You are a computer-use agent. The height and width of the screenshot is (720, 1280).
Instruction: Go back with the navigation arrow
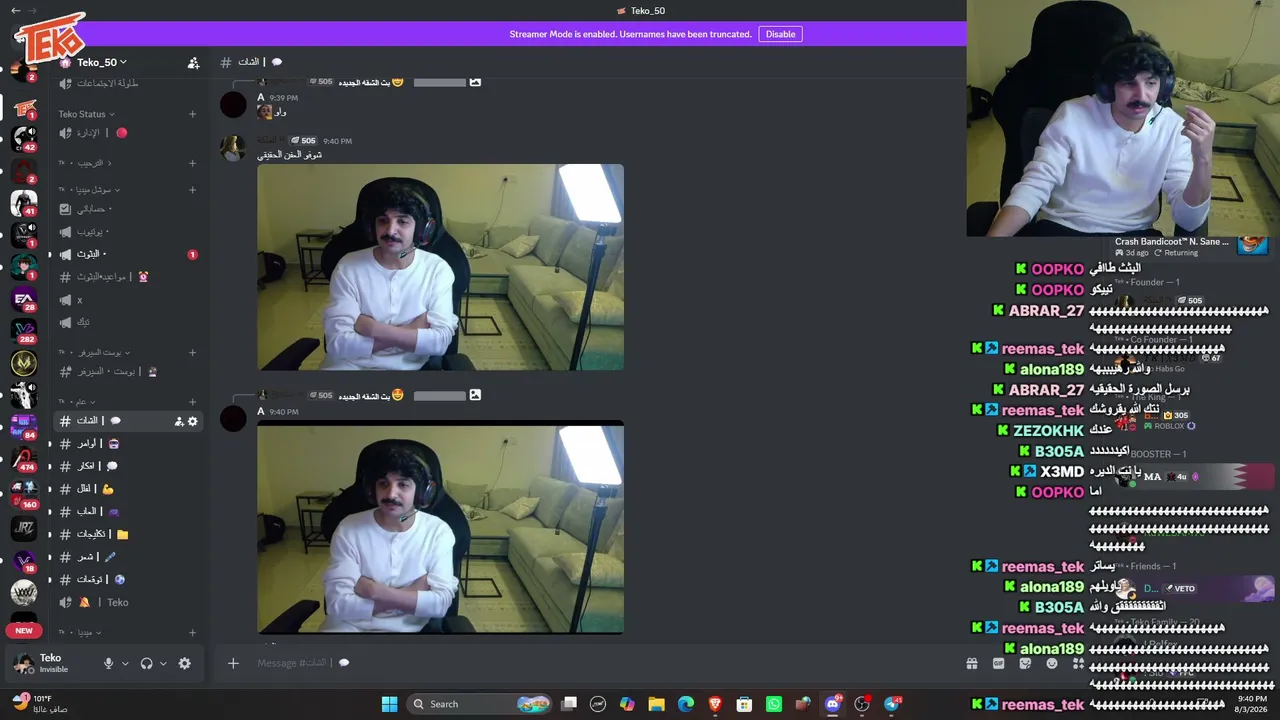point(15,10)
